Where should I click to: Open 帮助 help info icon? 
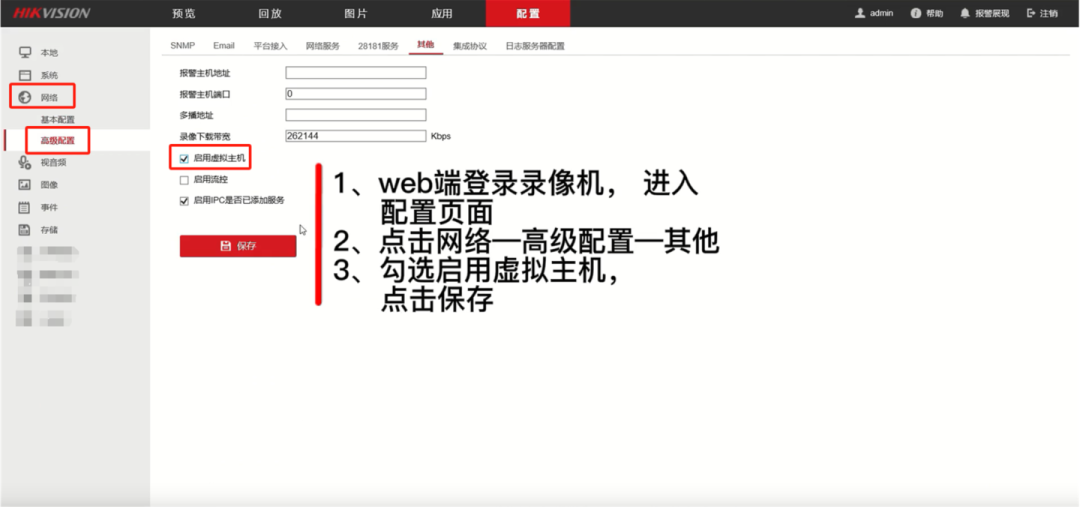[x=915, y=13]
